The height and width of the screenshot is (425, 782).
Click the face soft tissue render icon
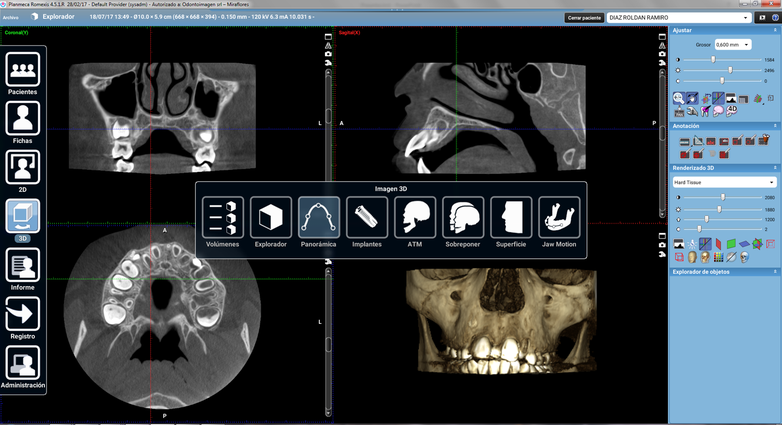click(692, 257)
